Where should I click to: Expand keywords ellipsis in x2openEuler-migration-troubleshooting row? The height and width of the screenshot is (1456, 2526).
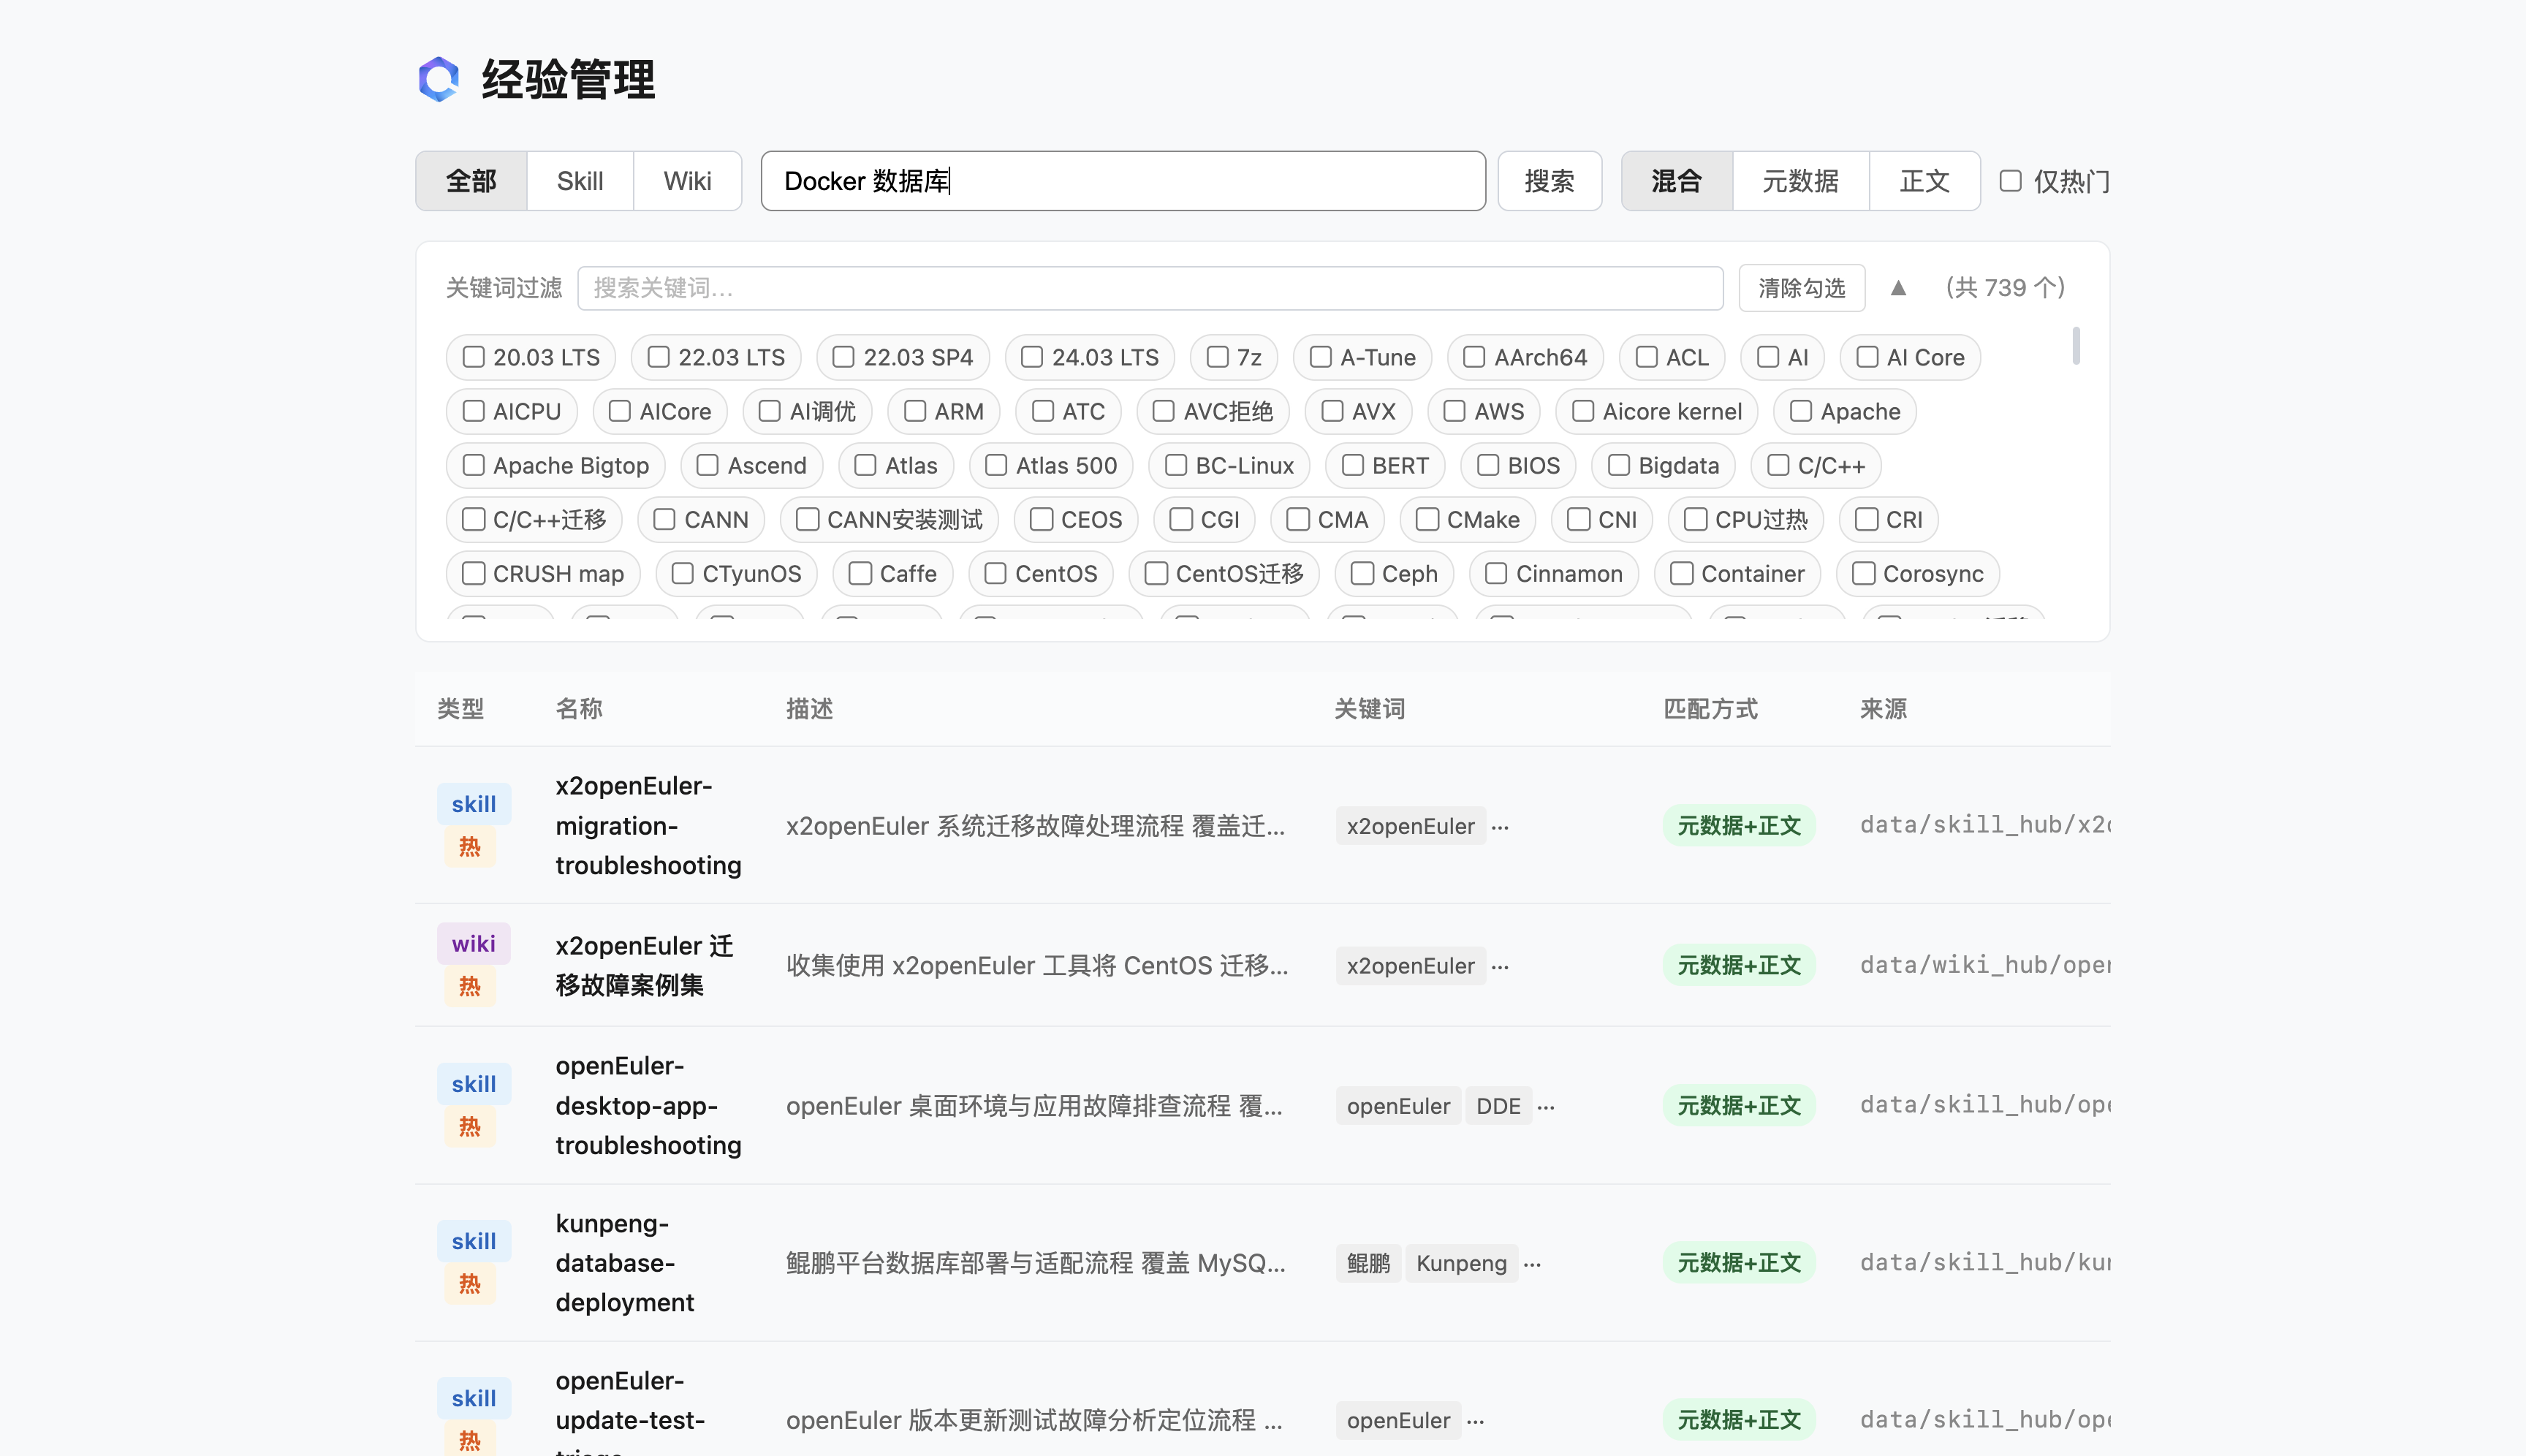[x=1500, y=827]
